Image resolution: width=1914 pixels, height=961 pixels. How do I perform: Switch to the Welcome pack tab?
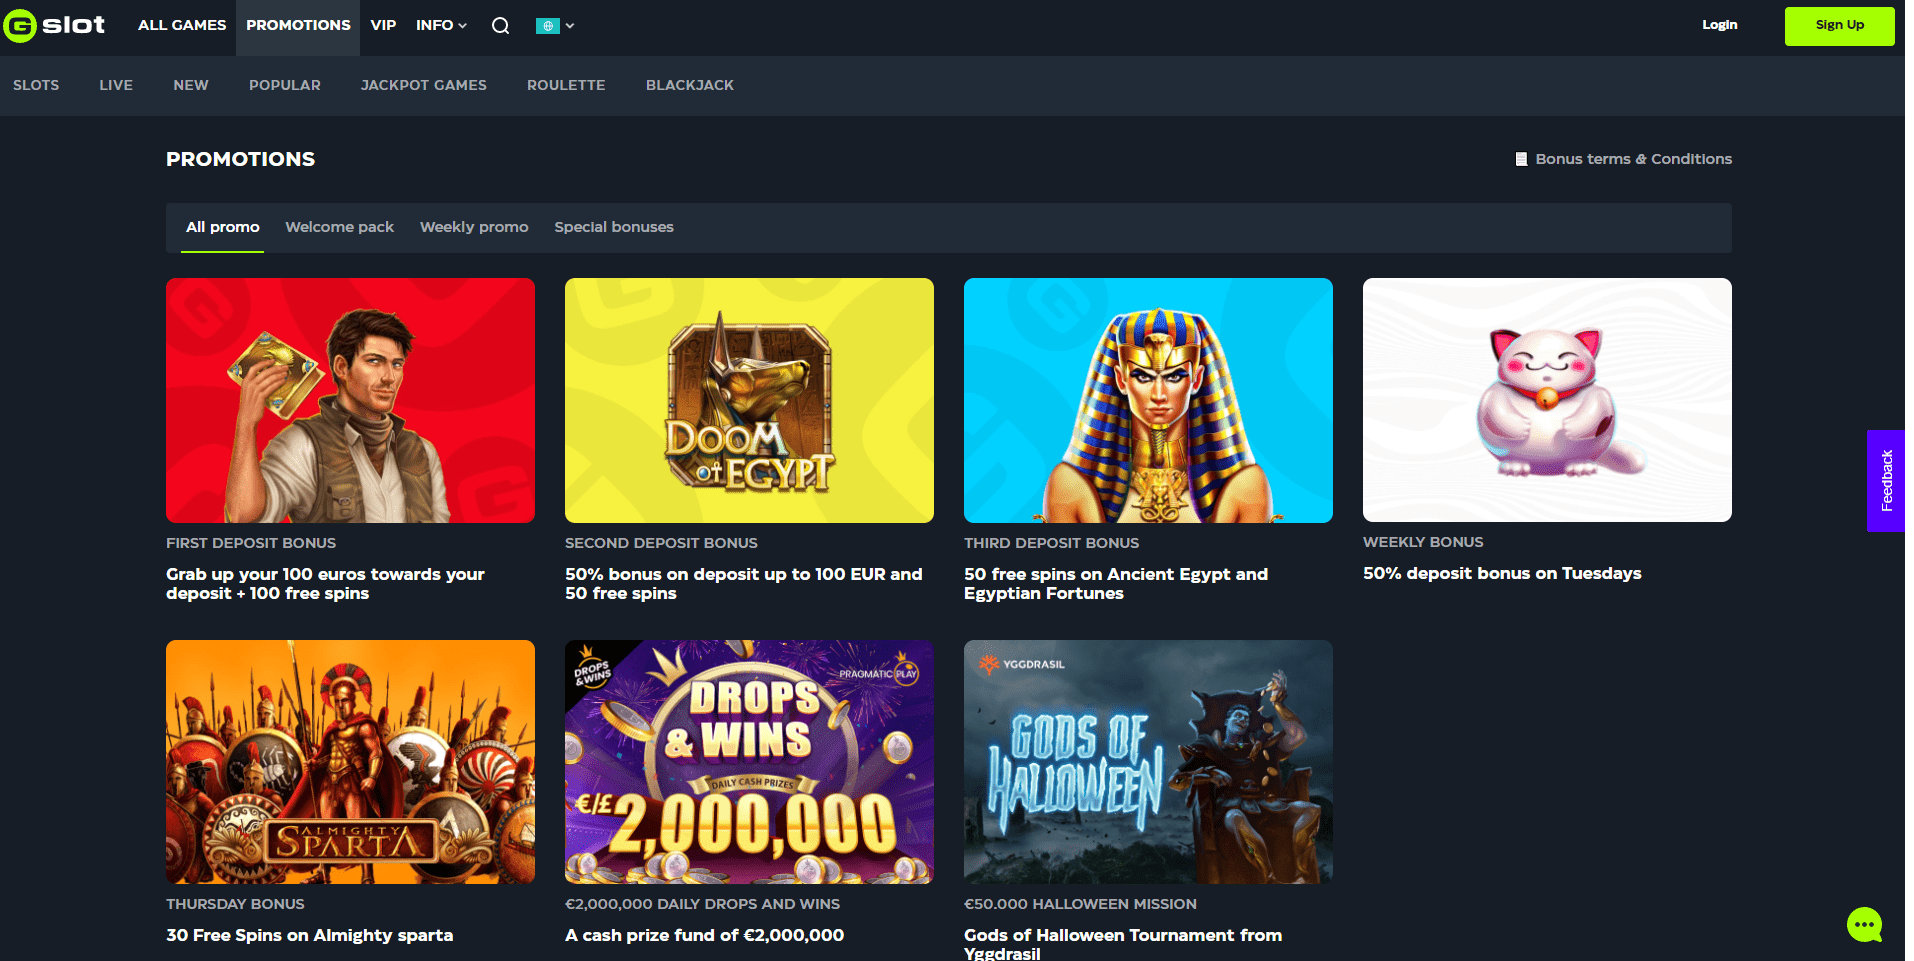339,227
